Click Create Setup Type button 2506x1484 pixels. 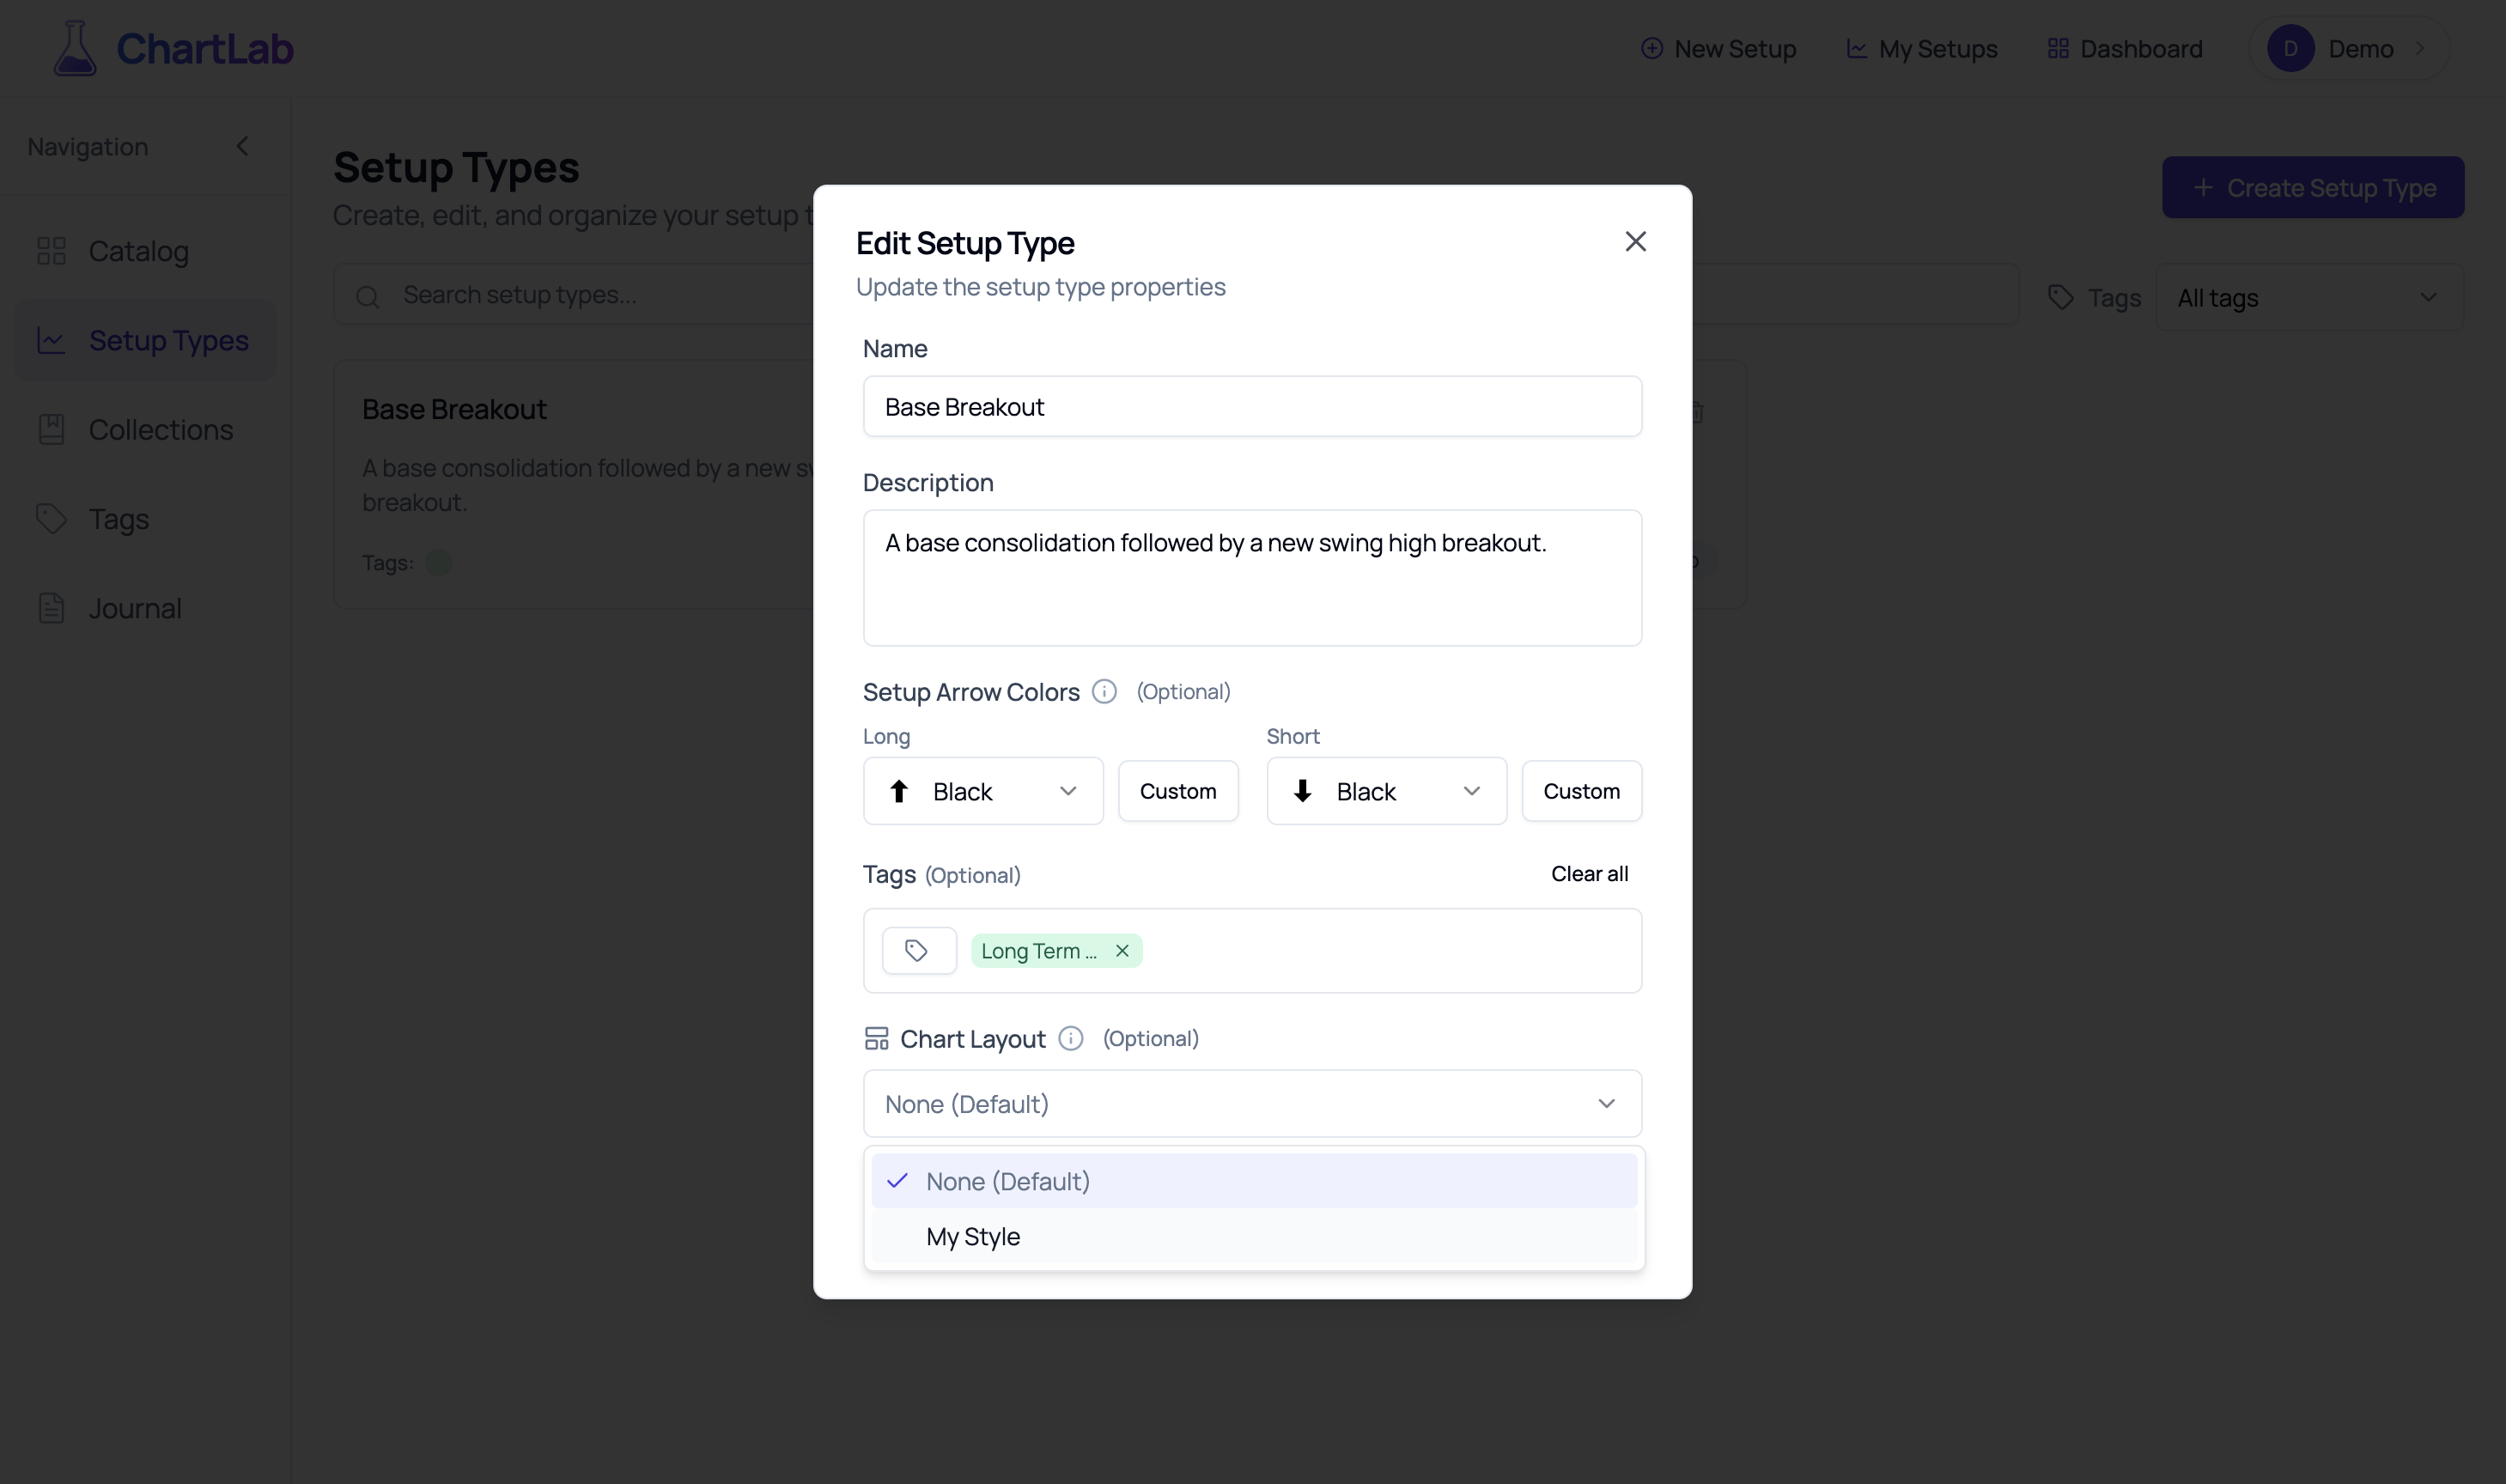point(2312,187)
